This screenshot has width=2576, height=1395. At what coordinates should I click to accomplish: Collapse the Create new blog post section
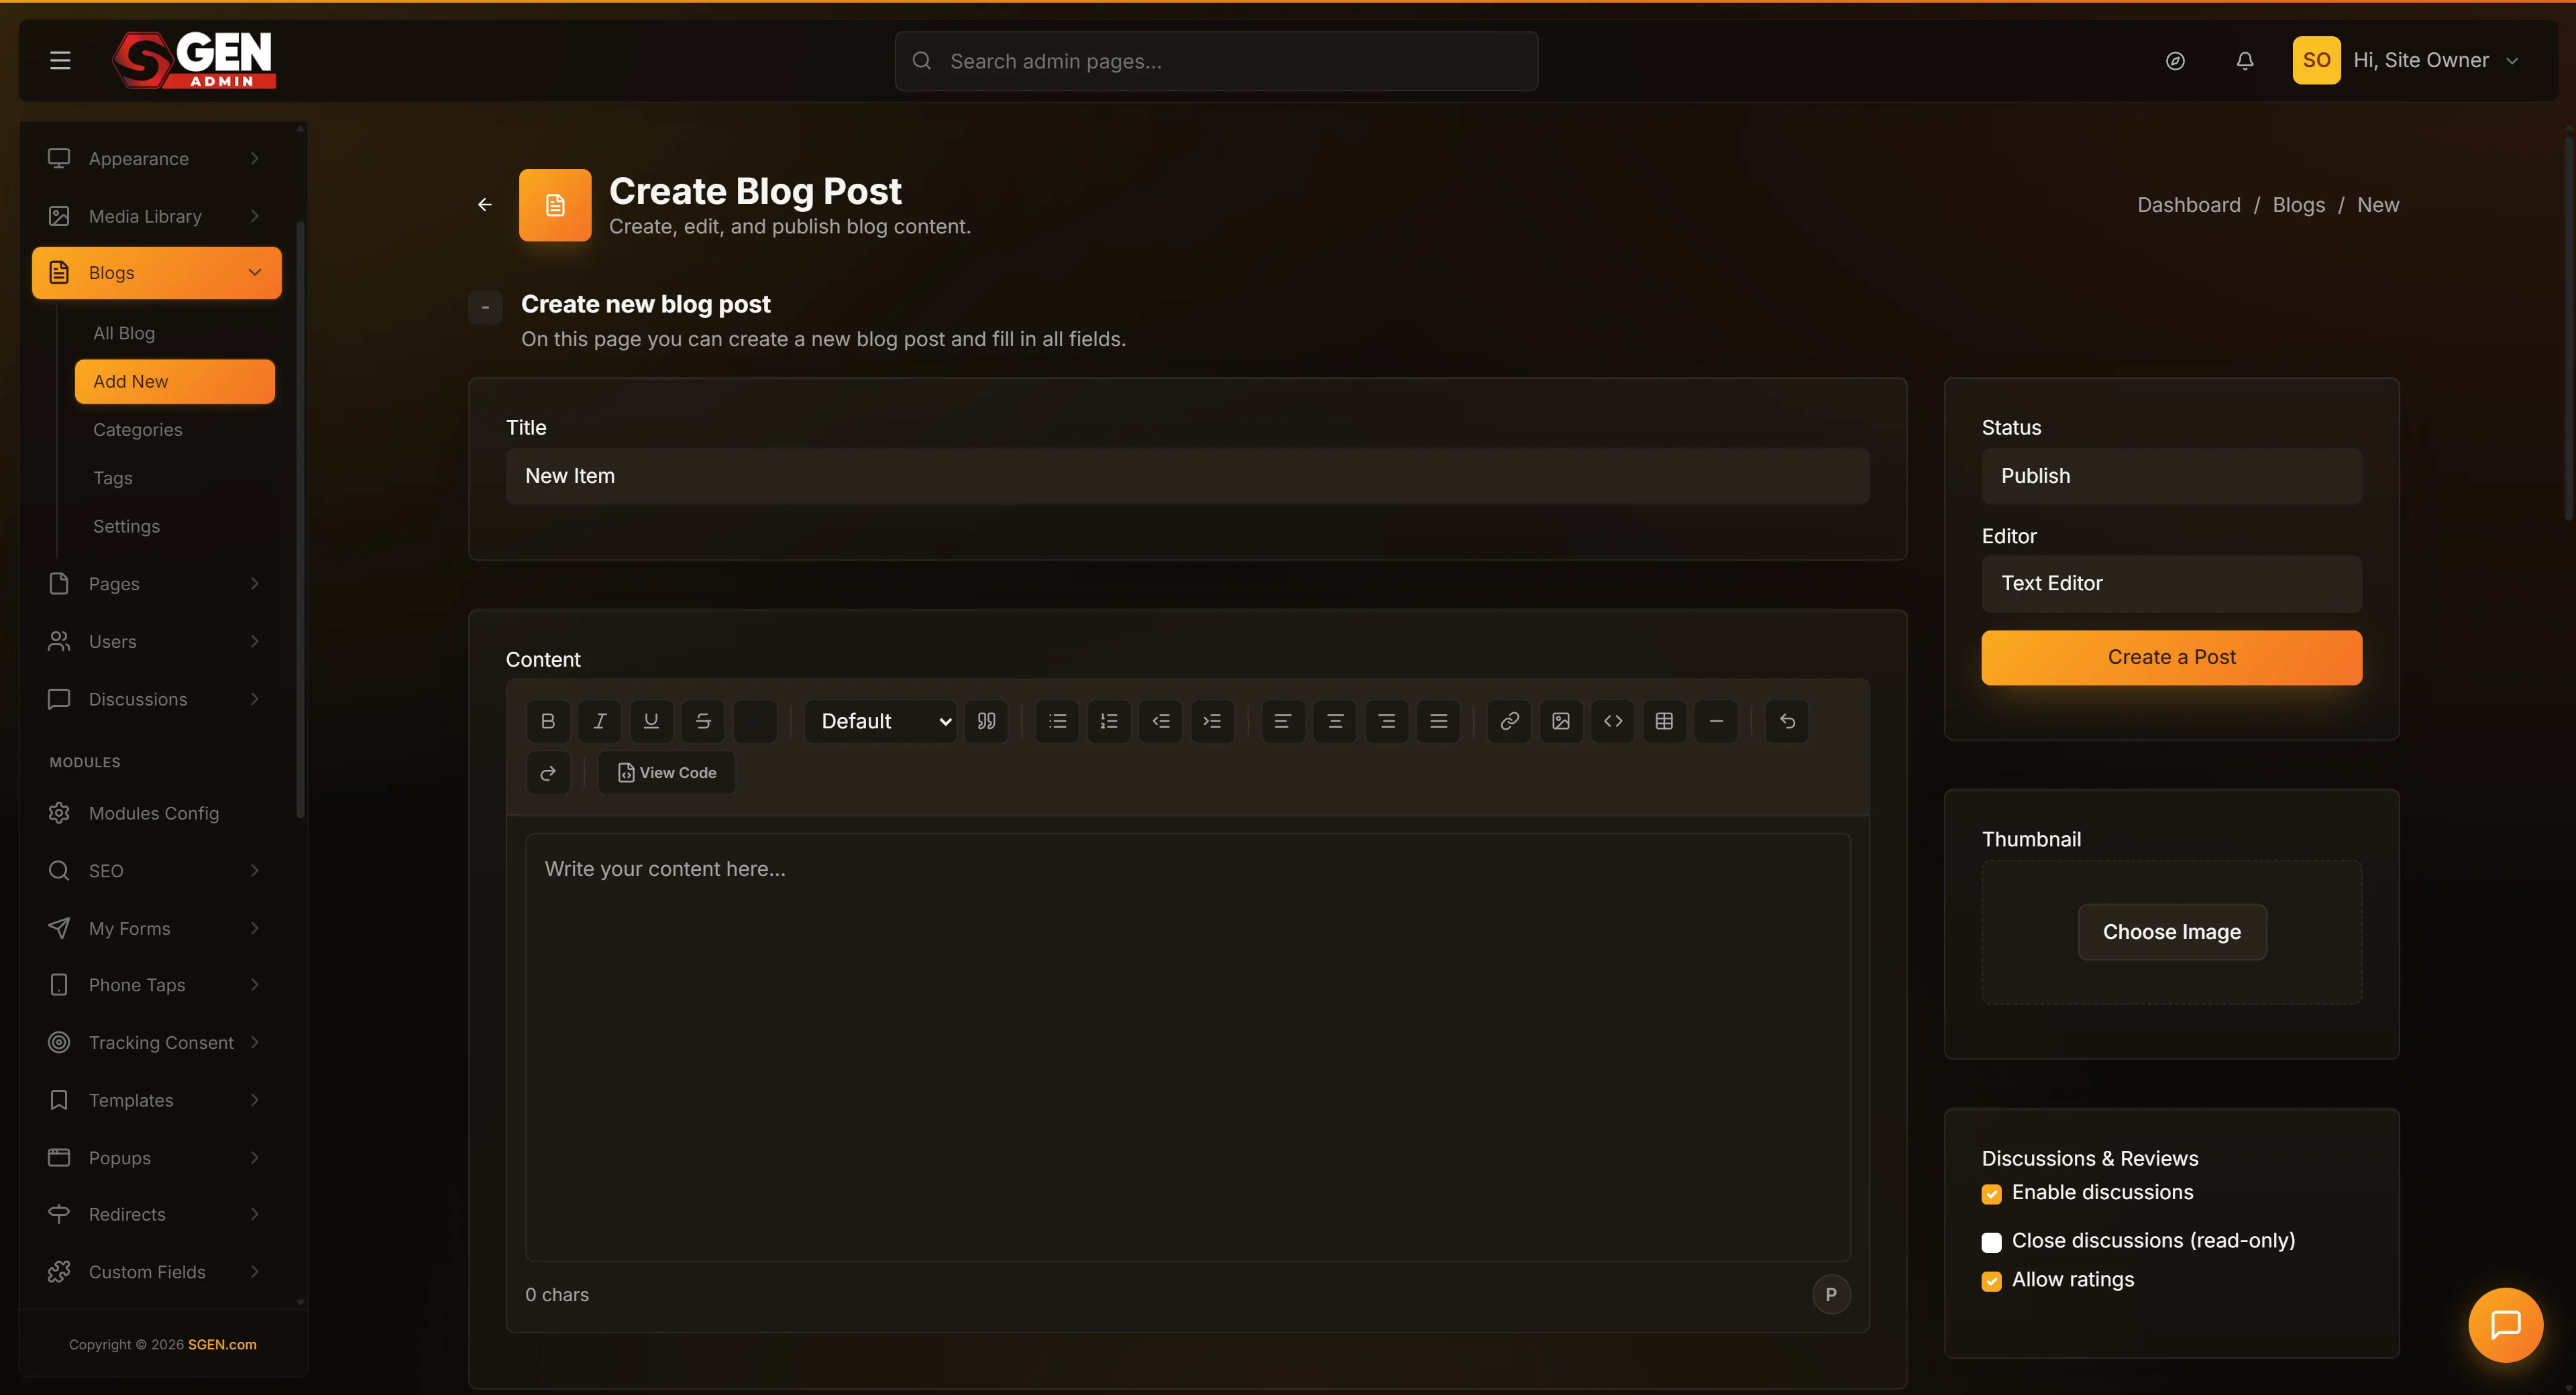tap(485, 307)
